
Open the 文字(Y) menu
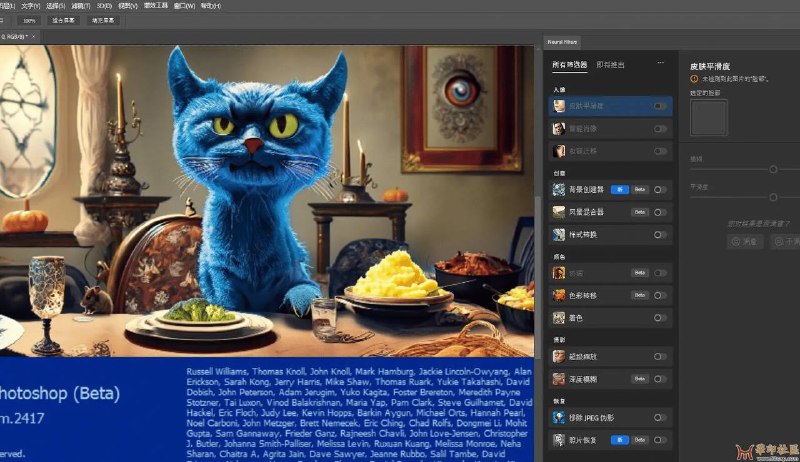(31, 6)
